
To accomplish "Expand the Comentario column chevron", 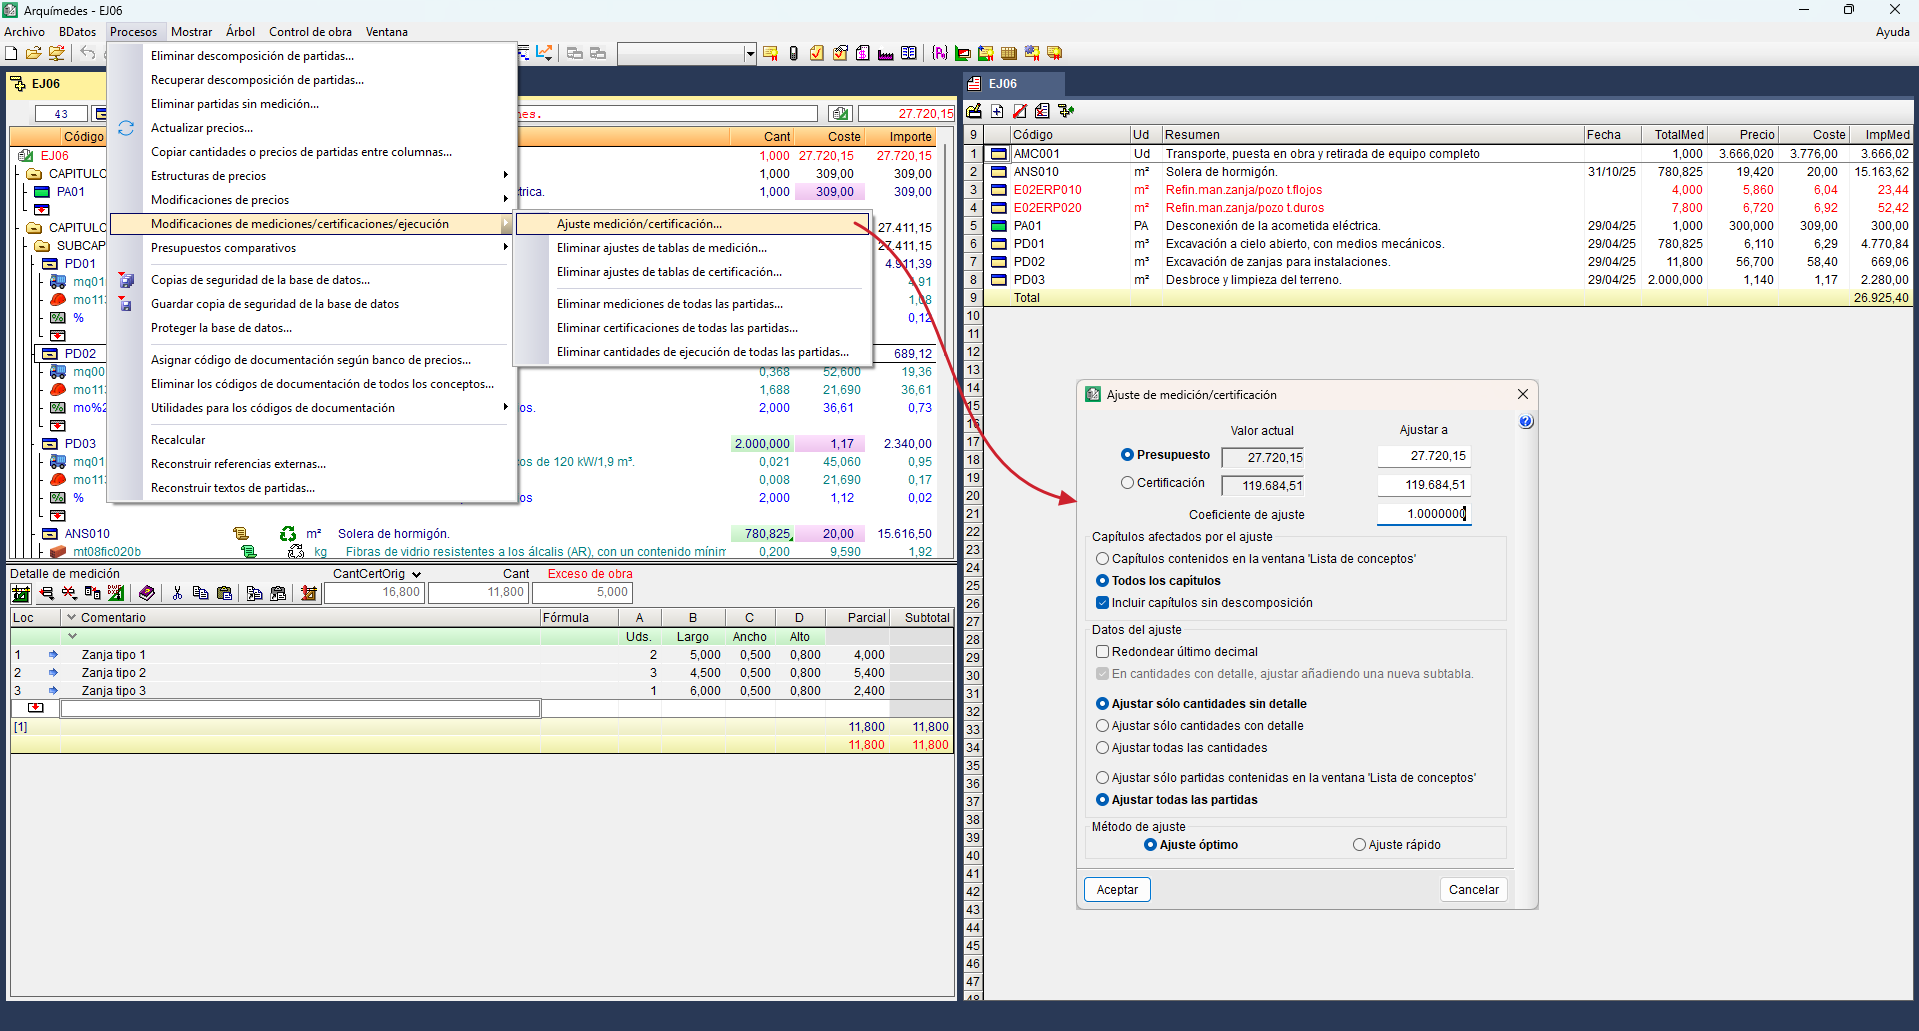I will 71,618.
